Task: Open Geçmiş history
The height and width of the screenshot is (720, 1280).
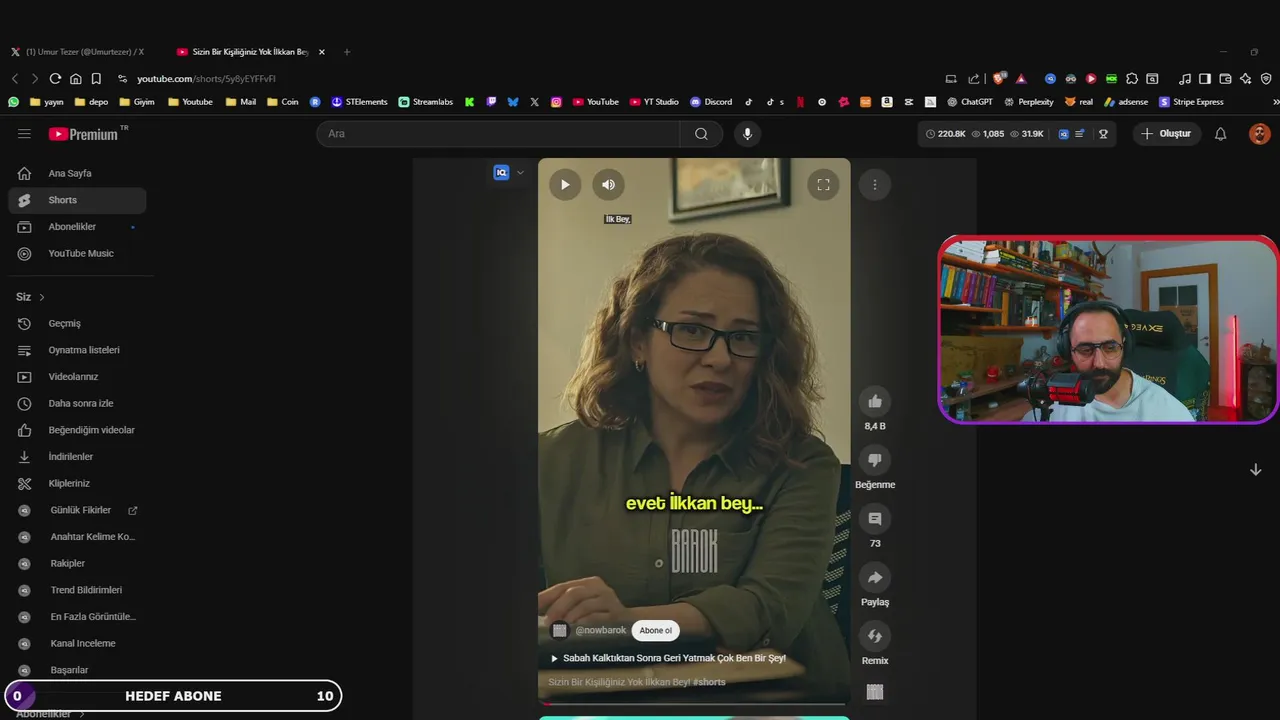Action: point(77,323)
